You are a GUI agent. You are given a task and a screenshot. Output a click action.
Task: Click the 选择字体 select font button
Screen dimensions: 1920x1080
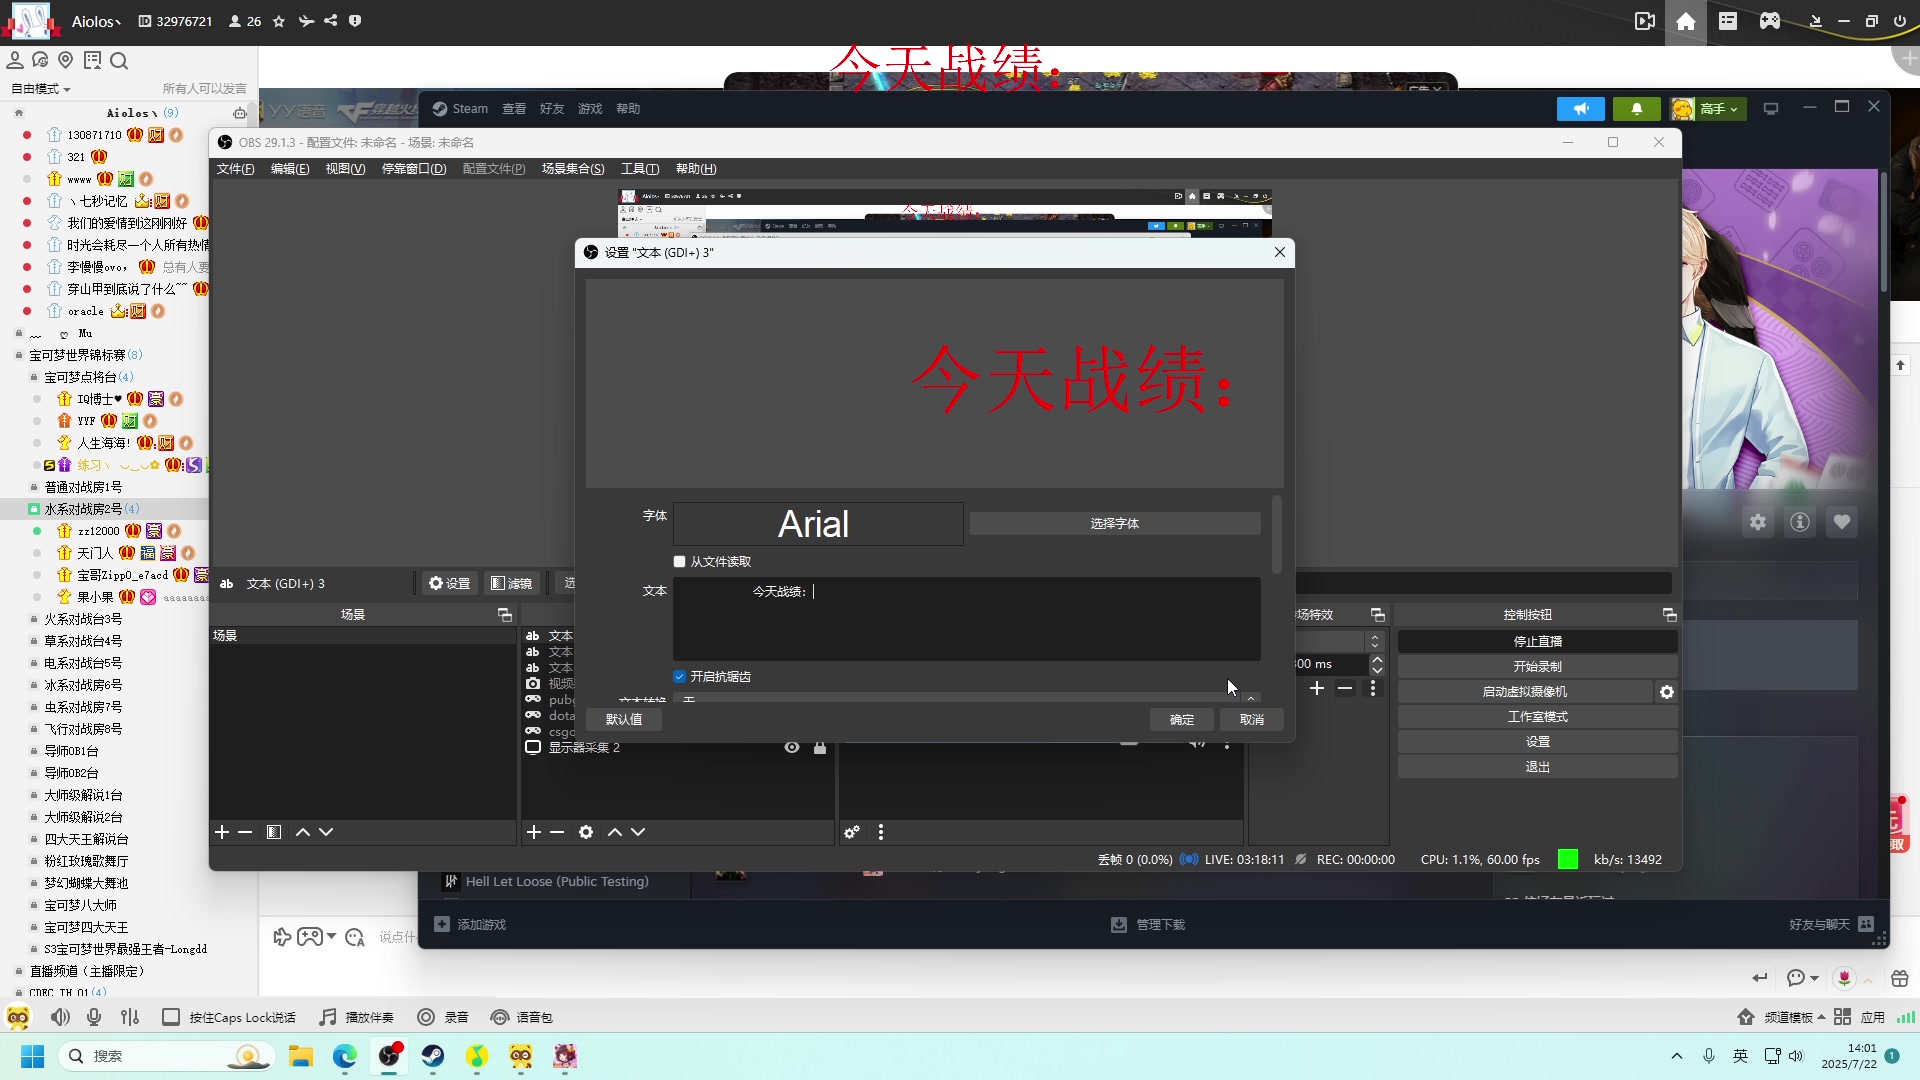click(1115, 524)
